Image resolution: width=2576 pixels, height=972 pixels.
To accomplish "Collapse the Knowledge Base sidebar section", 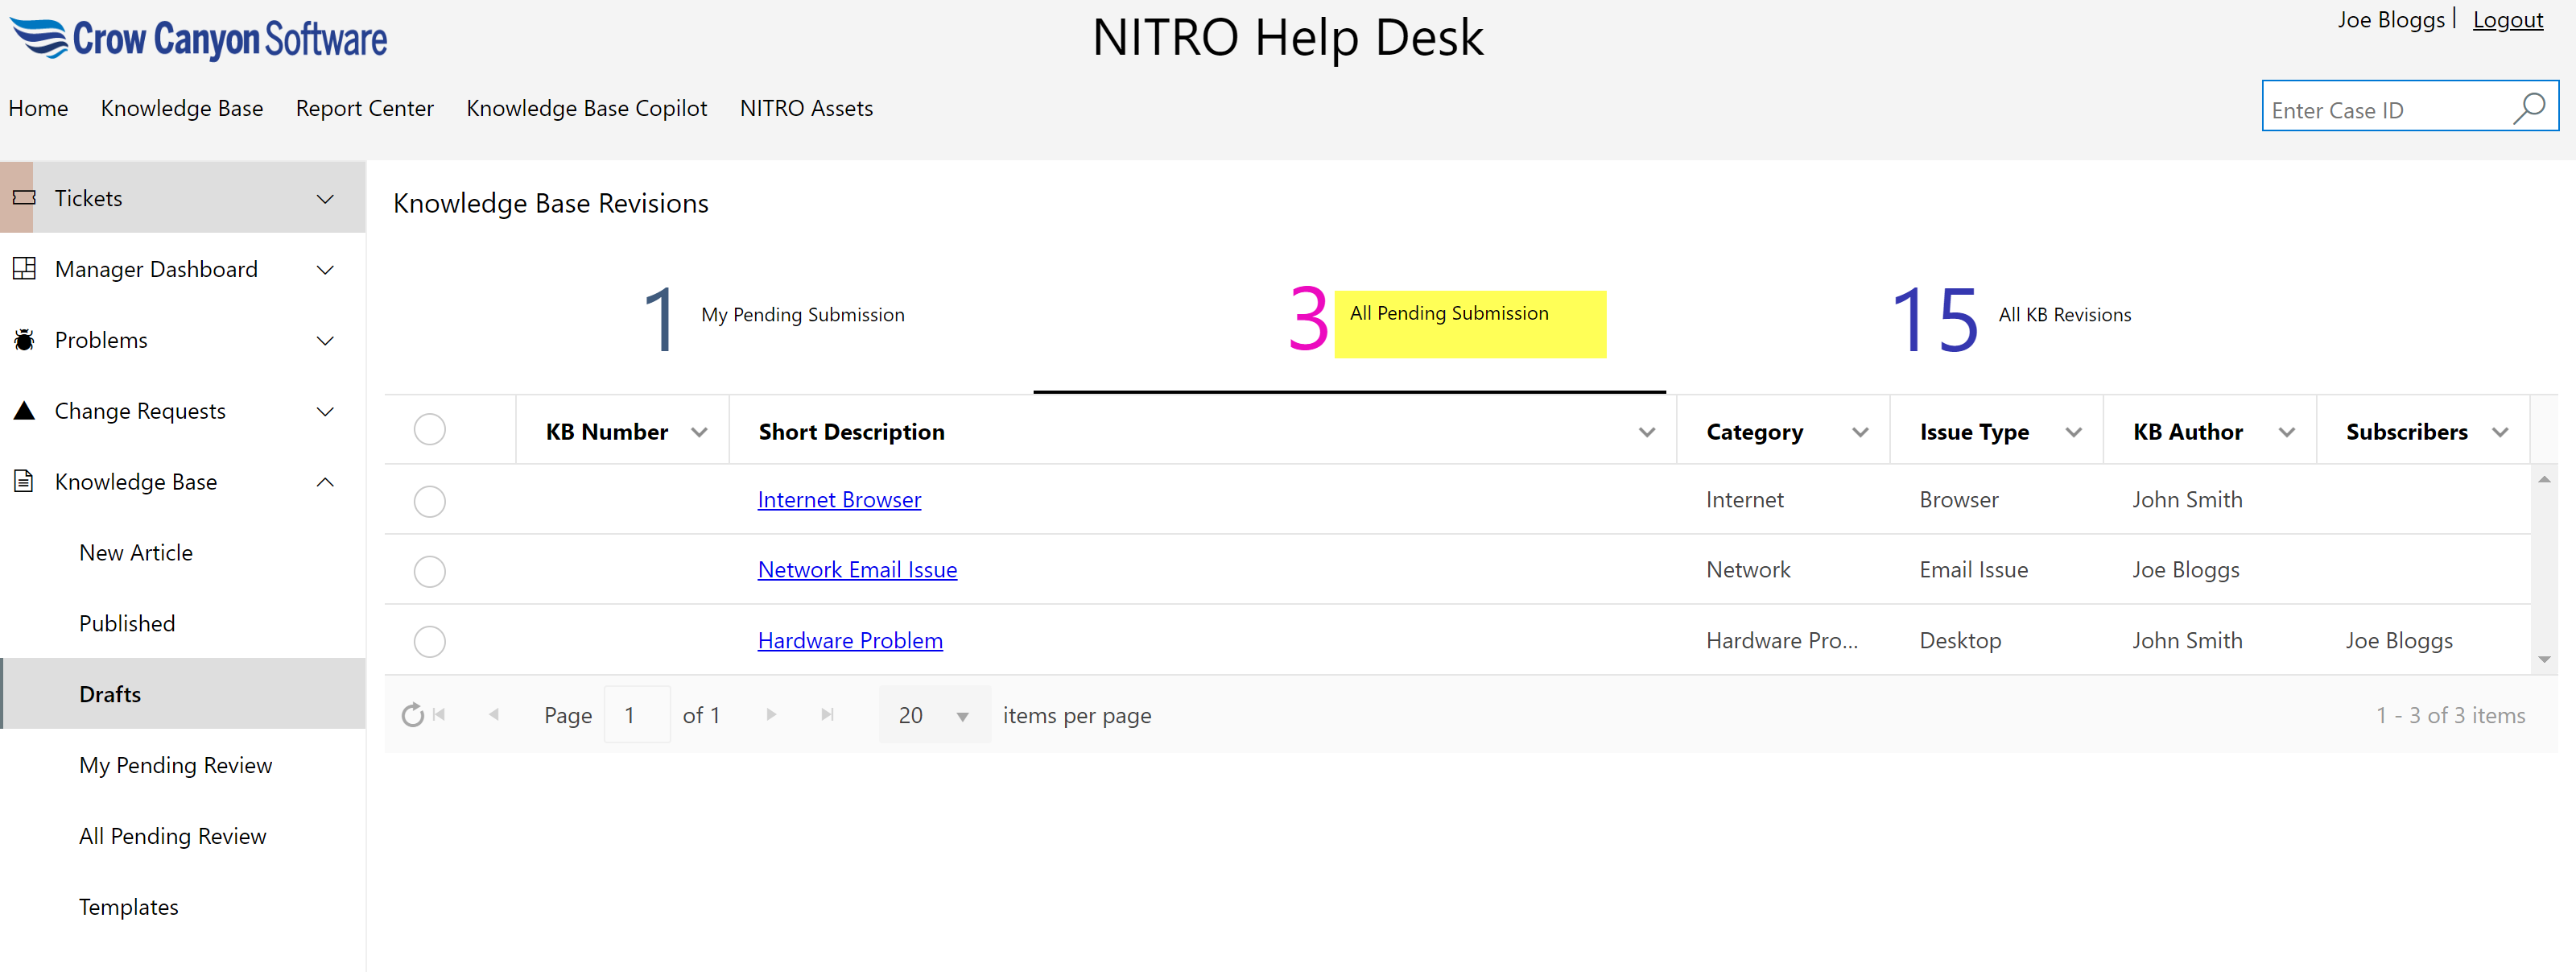I will tap(325, 482).
